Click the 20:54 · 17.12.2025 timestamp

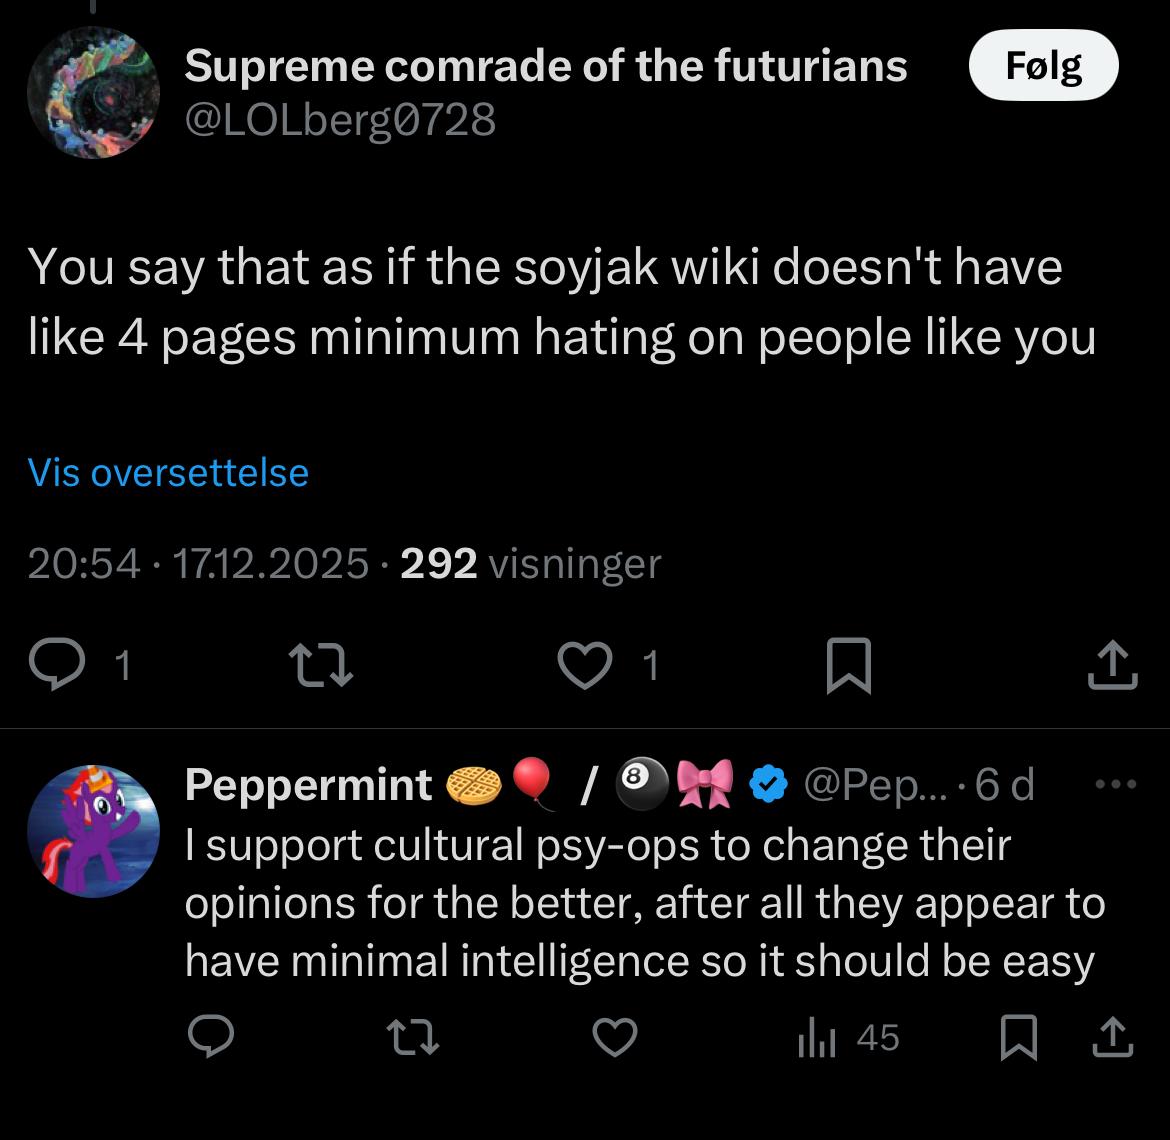tap(197, 564)
